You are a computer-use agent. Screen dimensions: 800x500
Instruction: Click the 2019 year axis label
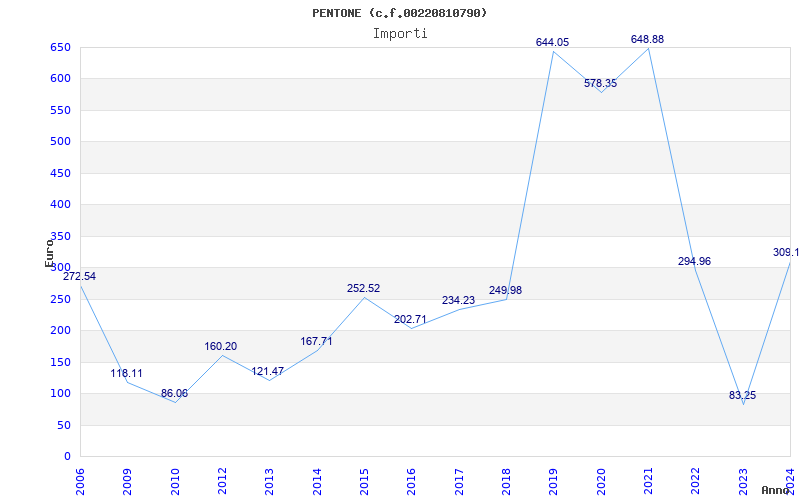554,482
